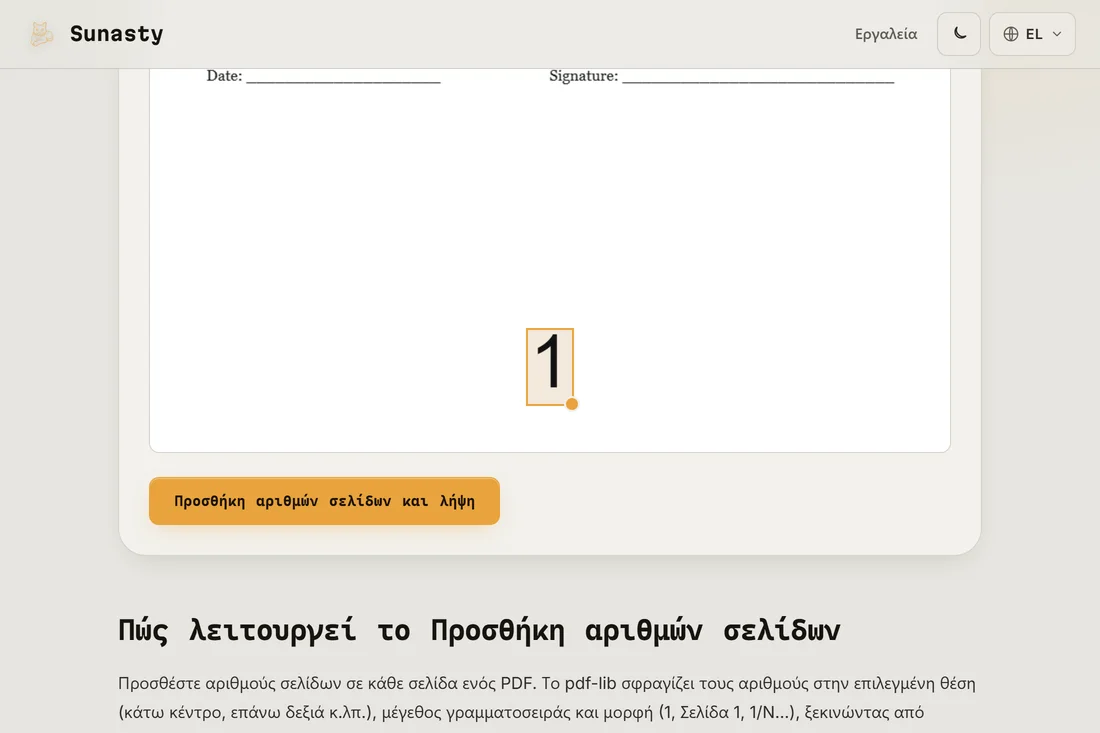Click the paragraph starting Προσθέστε αριθμούς σελίδων
This screenshot has height=733, width=1100.
point(547,698)
